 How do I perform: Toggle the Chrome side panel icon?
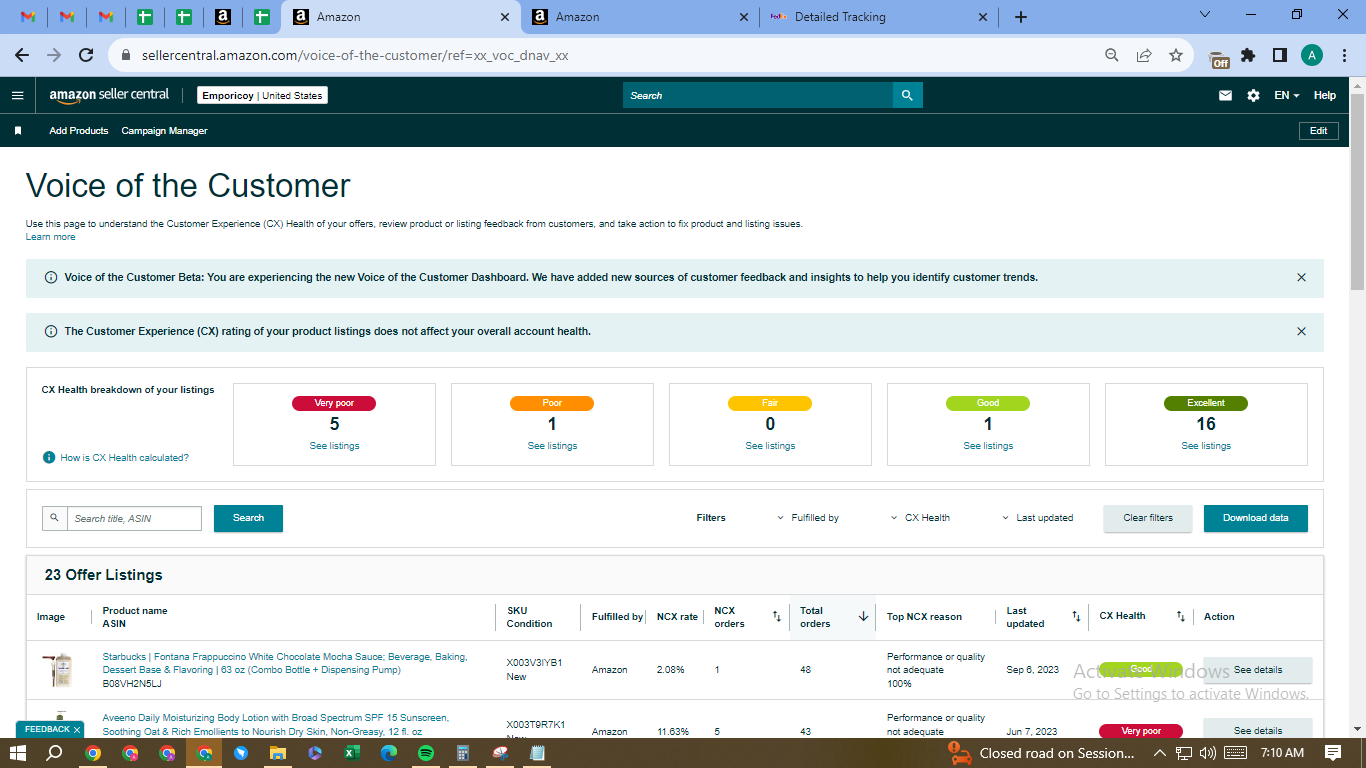tap(1279, 55)
